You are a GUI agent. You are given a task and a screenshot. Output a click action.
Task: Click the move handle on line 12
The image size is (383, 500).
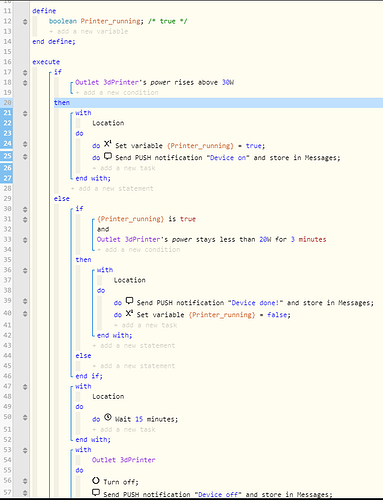click(x=25, y=22)
